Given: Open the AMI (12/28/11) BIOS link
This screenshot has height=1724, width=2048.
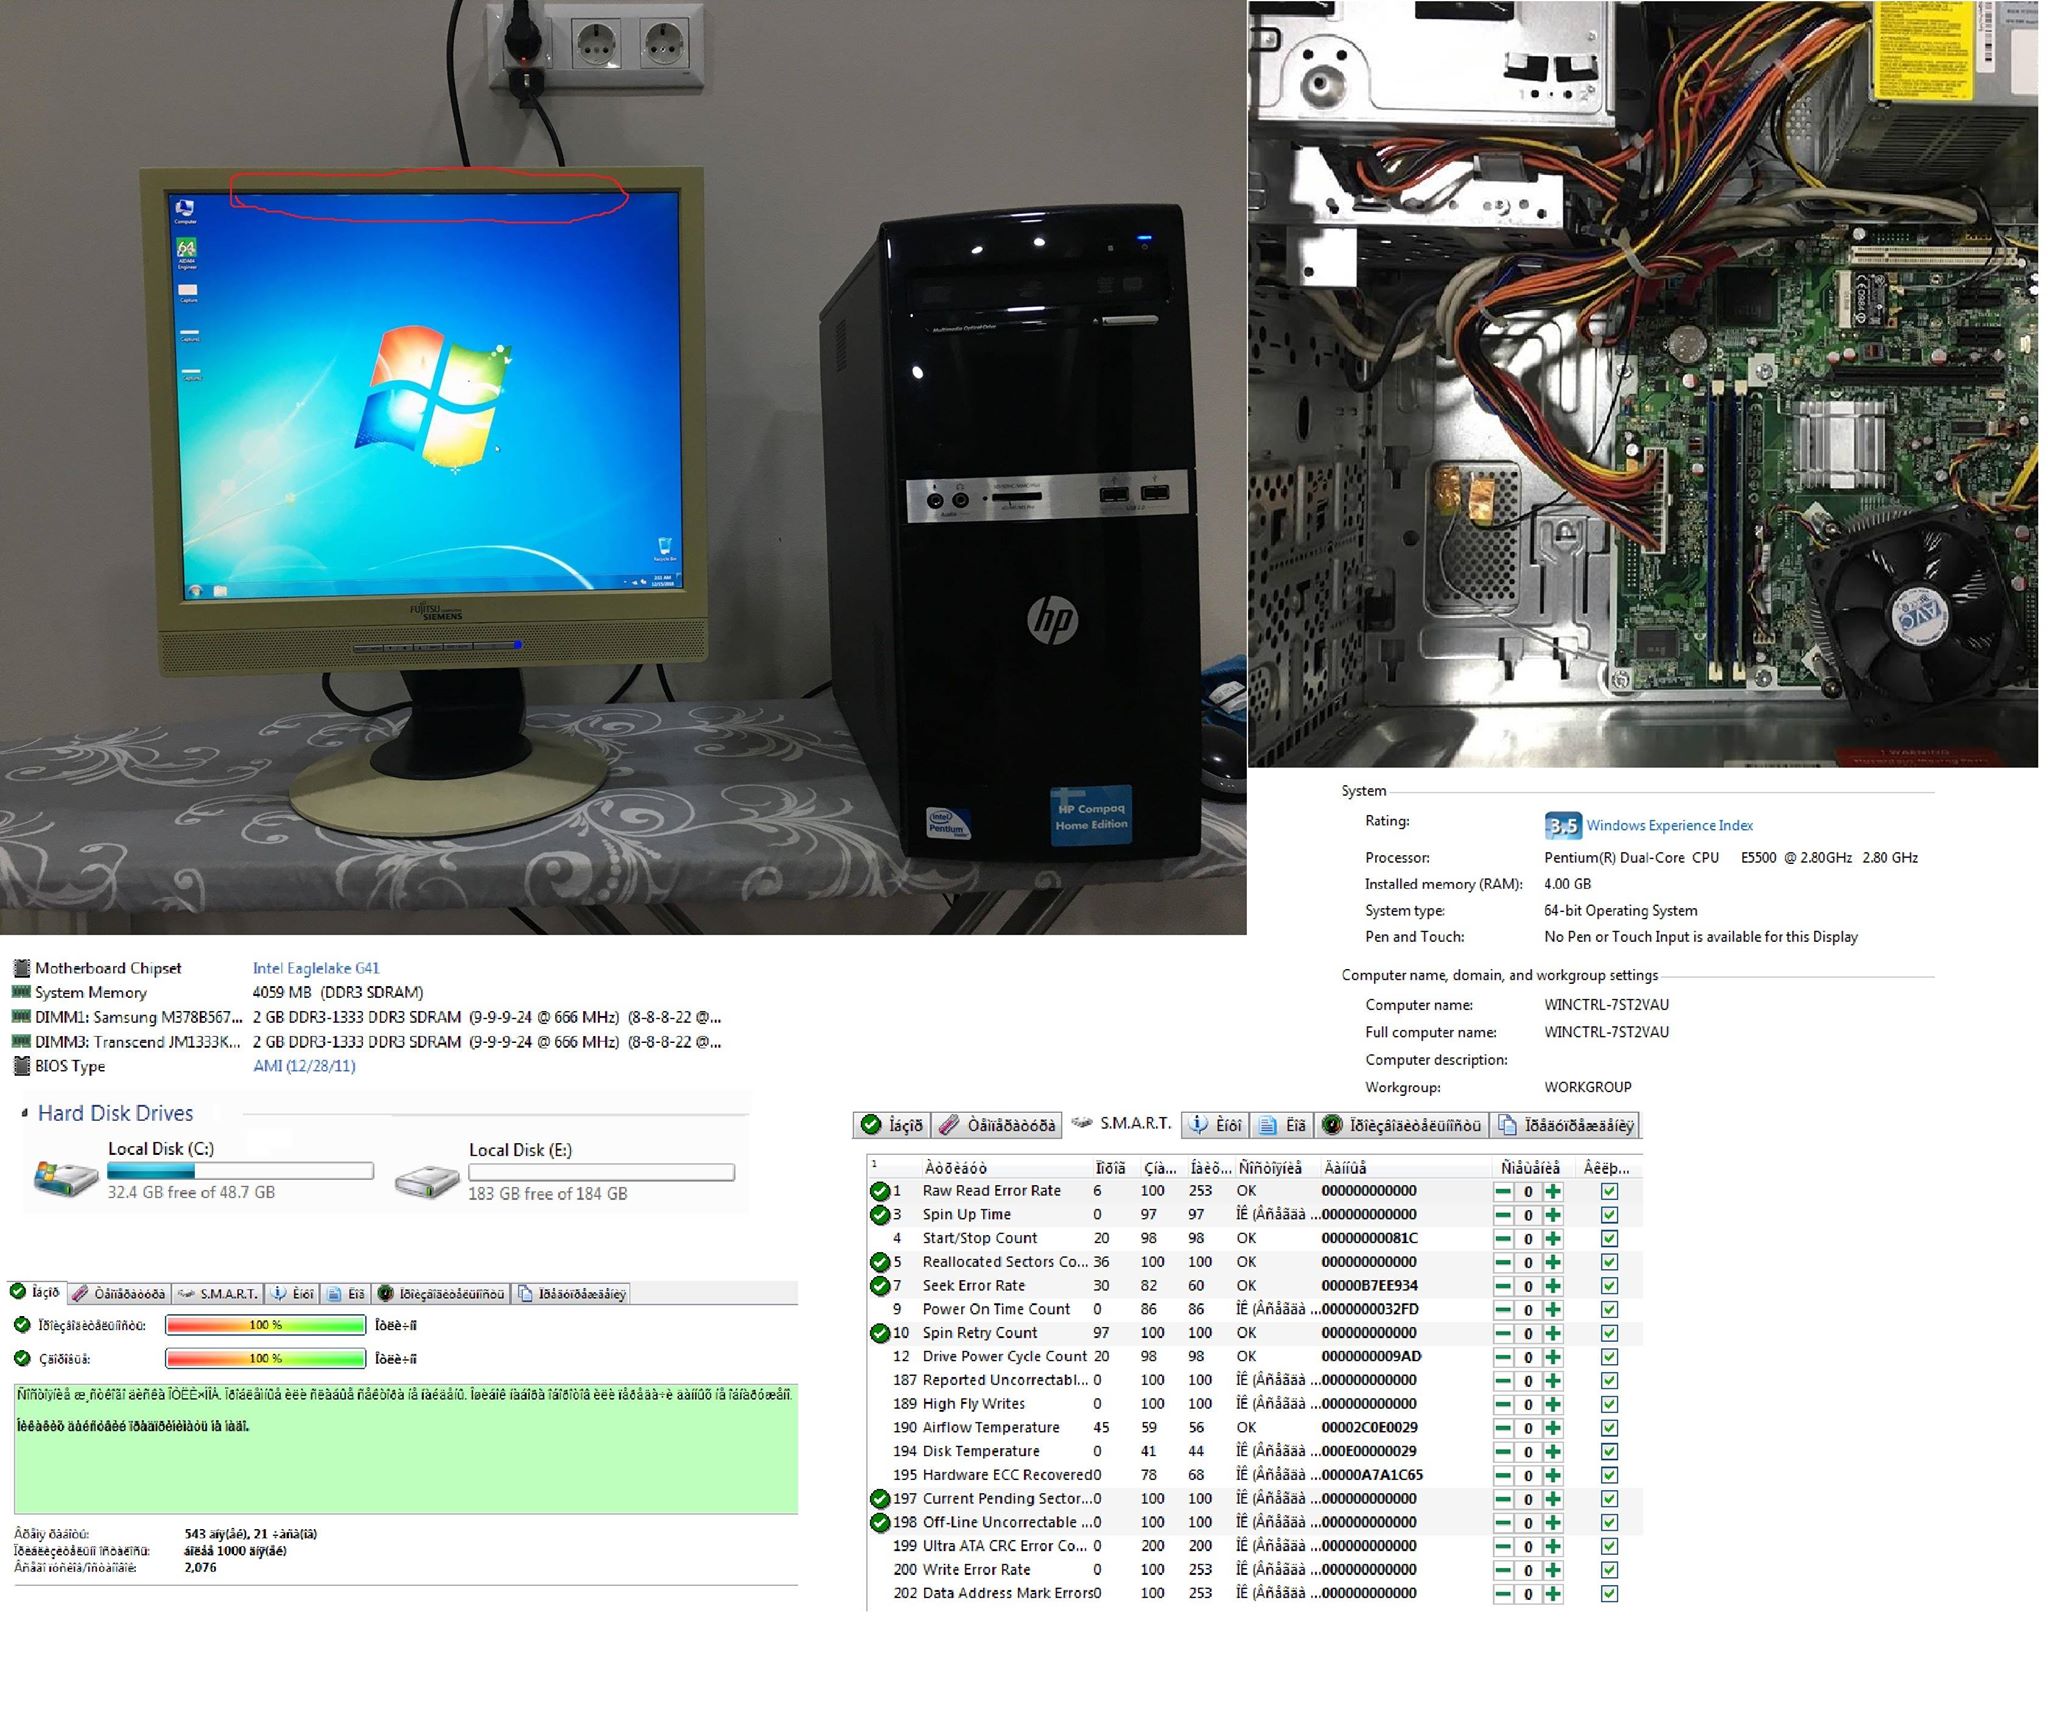Looking at the screenshot, I should (x=303, y=1066).
